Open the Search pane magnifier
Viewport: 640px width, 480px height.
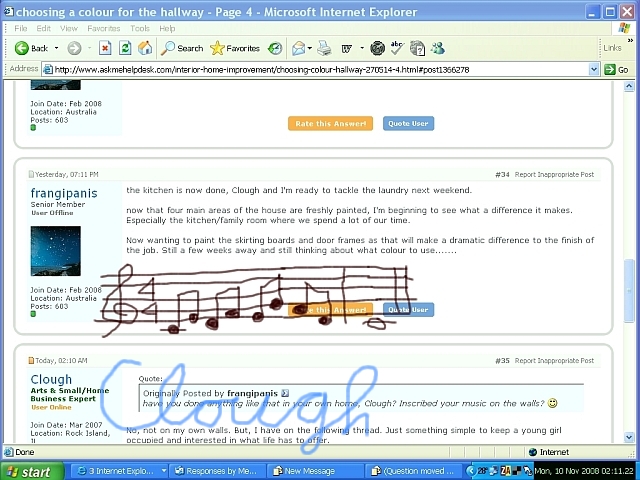pyautogui.click(x=182, y=48)
